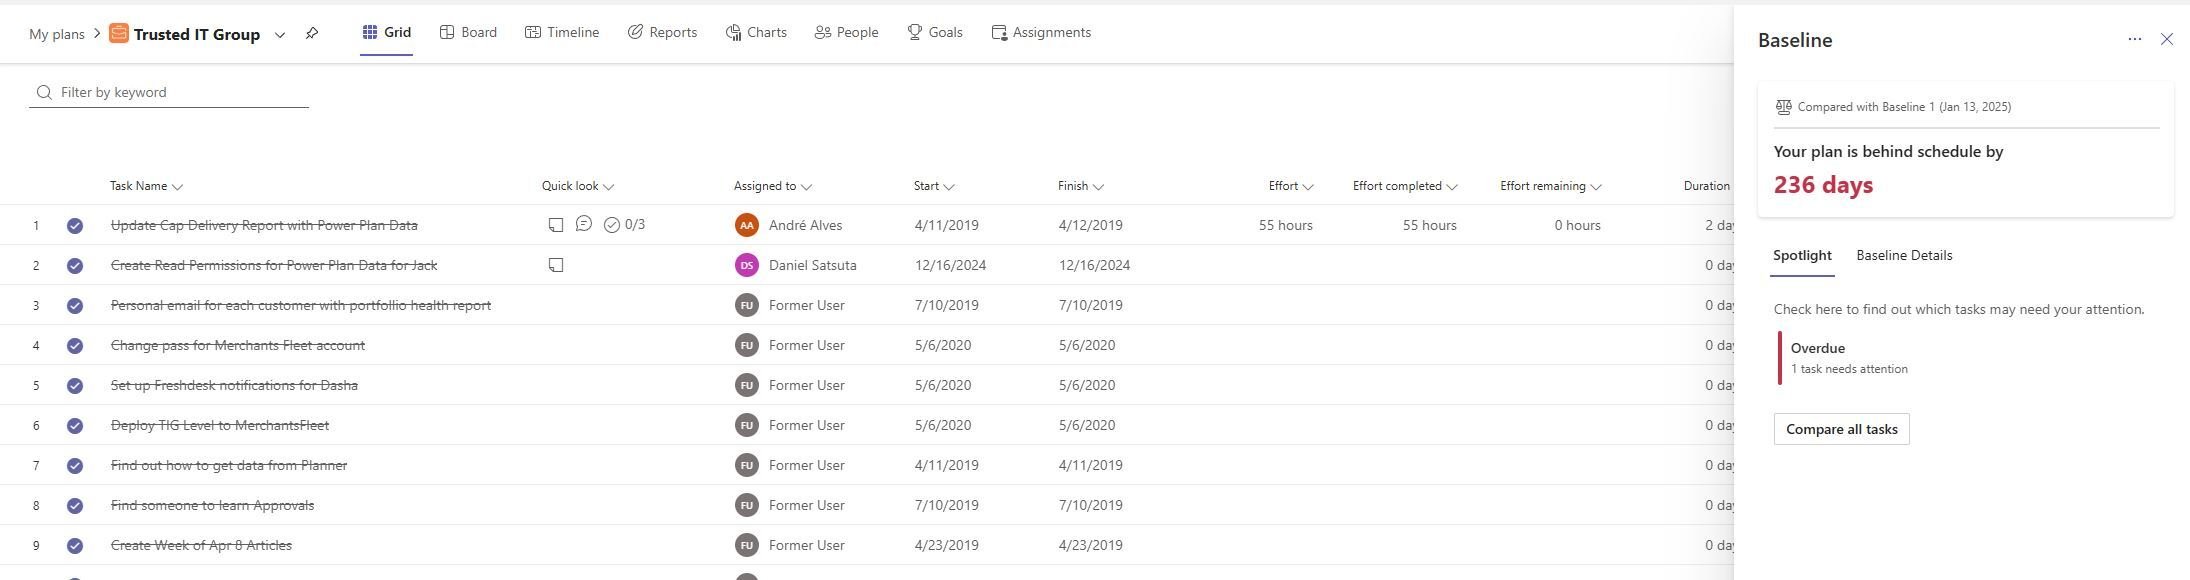Click Daniel Satsuta avatar icon
The height and width of the screenshot is (580, 2190).
pos(746,265)
